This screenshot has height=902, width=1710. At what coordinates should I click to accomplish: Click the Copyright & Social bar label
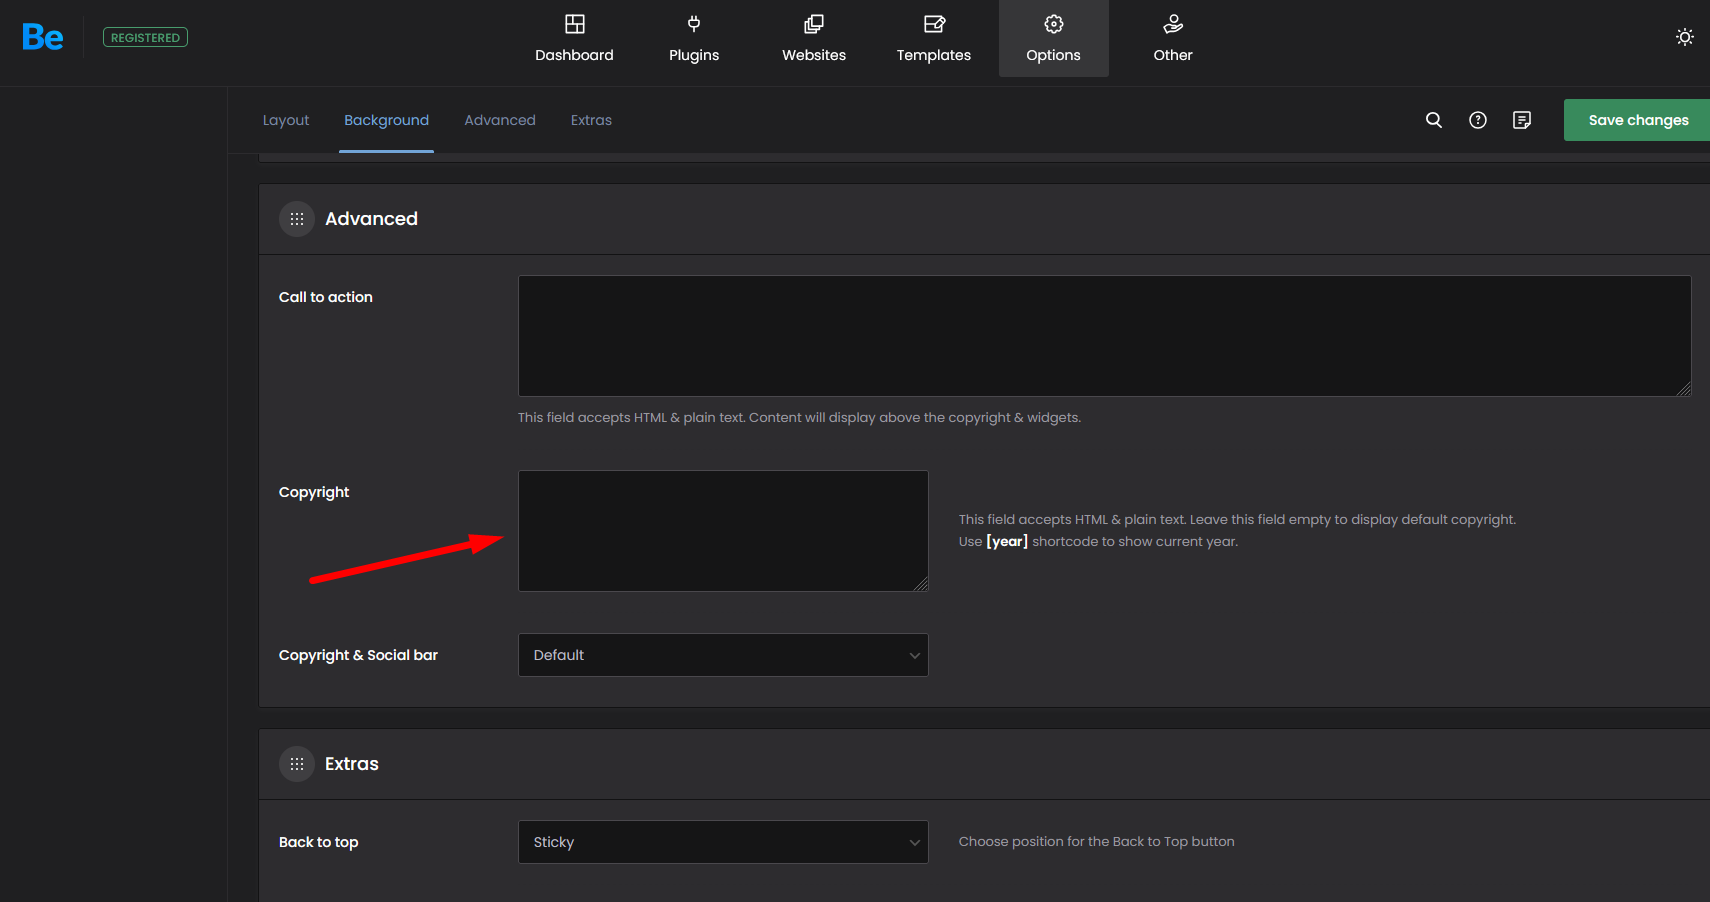[358, 655]
